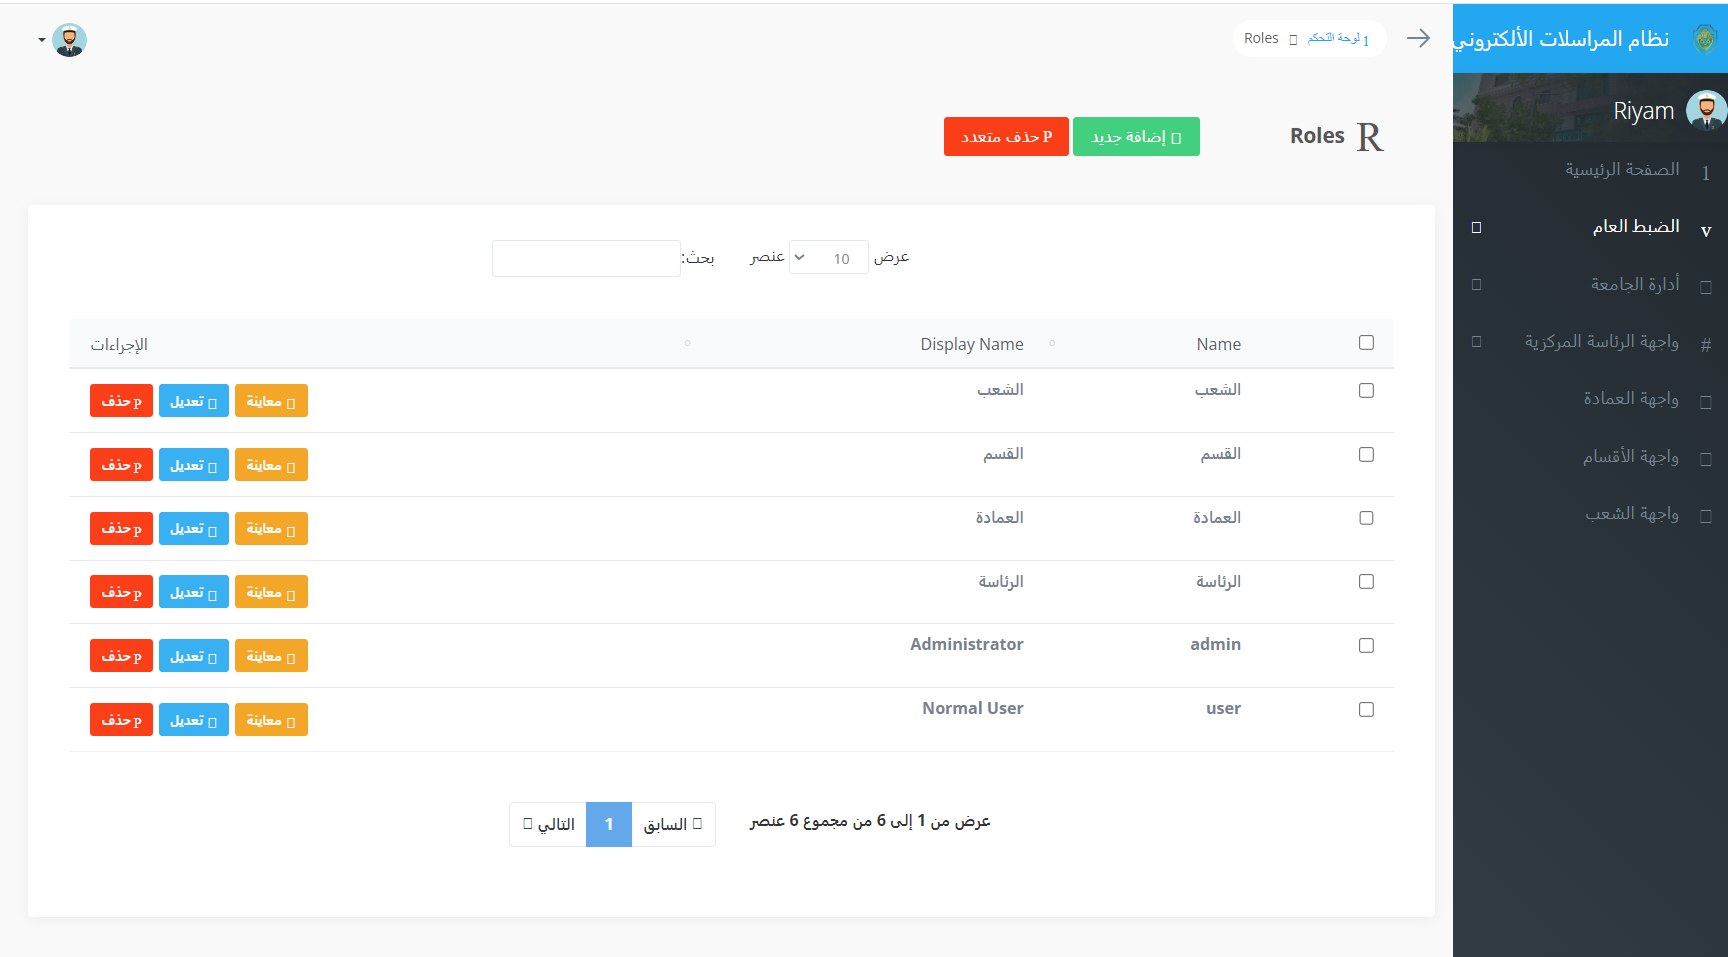Click the sidebar collapse arrow icon
The width and height of the screenshot is (1728, 957).
tap(1418, 38)
